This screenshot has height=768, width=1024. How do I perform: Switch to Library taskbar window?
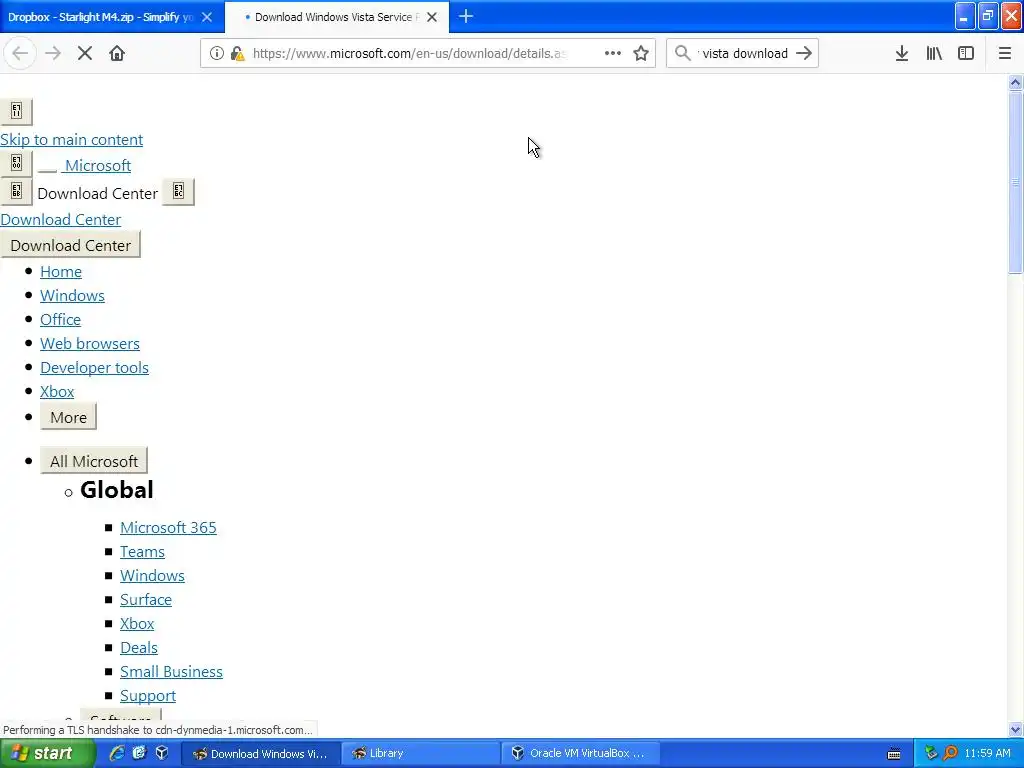point(420,754)
